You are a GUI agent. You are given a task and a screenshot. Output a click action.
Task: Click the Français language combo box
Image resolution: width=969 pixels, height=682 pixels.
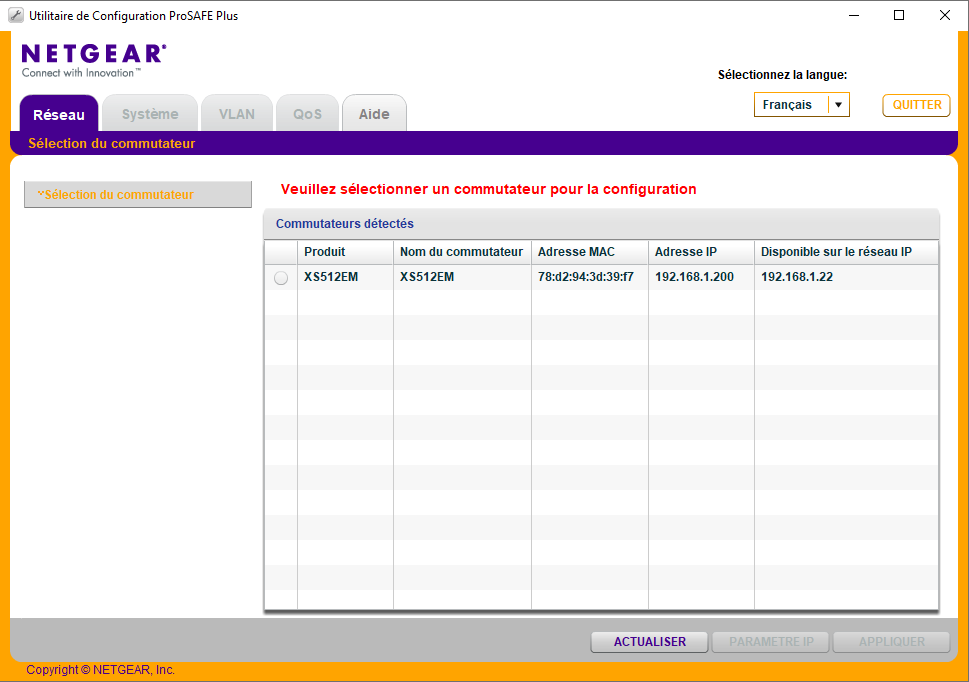pyautogui.click(x=790, y=105)
